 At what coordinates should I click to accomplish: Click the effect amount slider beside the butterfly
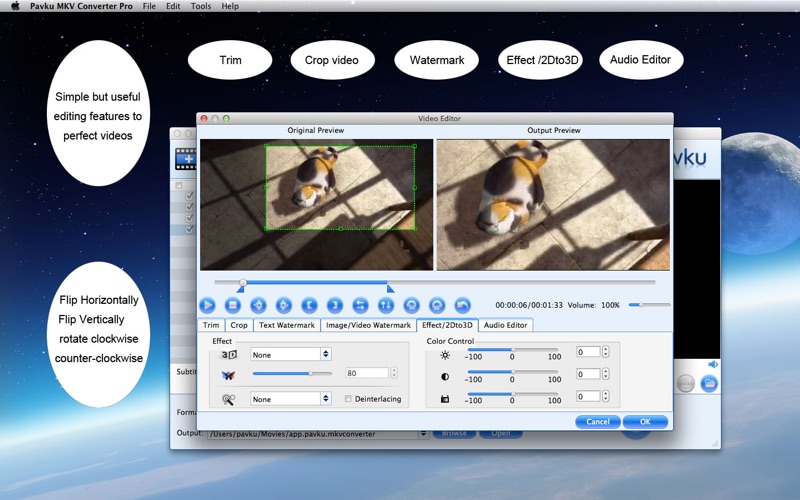[292, 373]
